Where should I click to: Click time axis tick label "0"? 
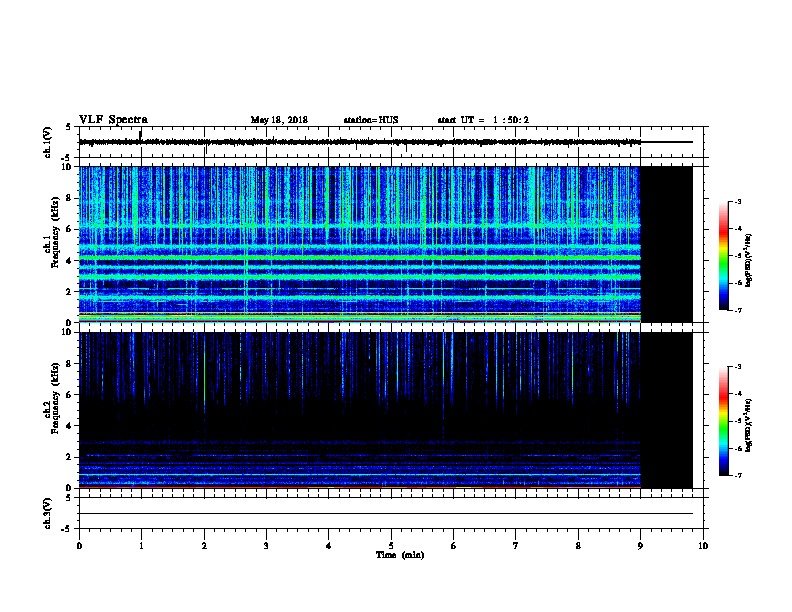click(x=79, y=545)
